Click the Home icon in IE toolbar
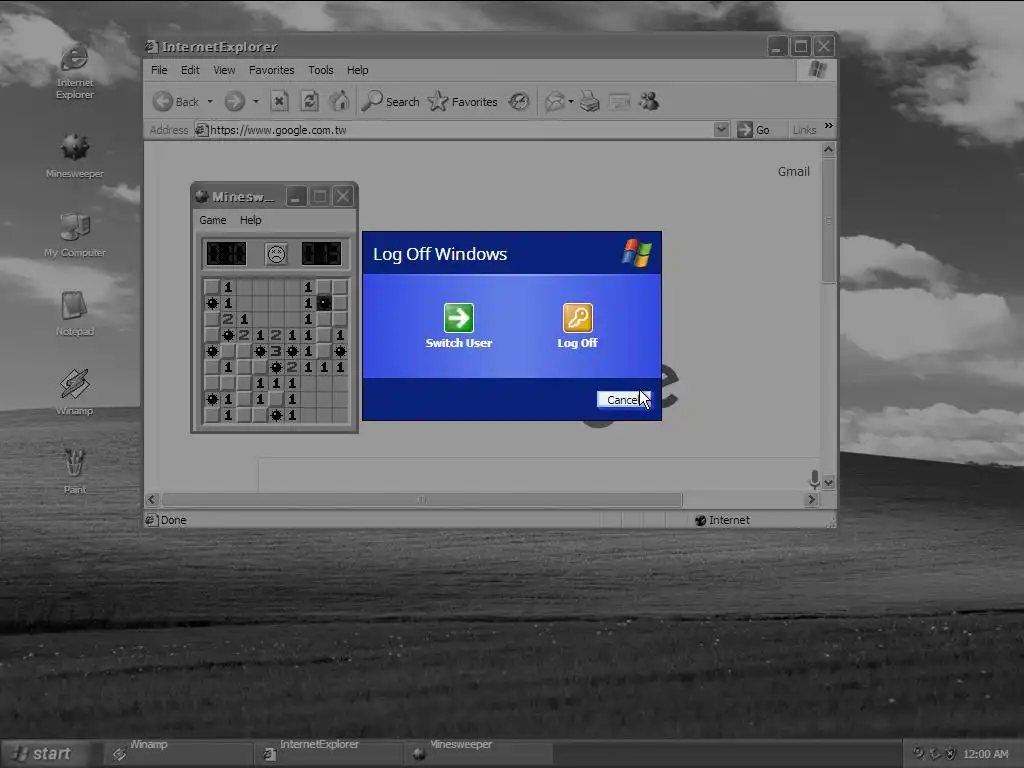Image resolution: width=1024 pixels, height=768 pixels. 339,101
